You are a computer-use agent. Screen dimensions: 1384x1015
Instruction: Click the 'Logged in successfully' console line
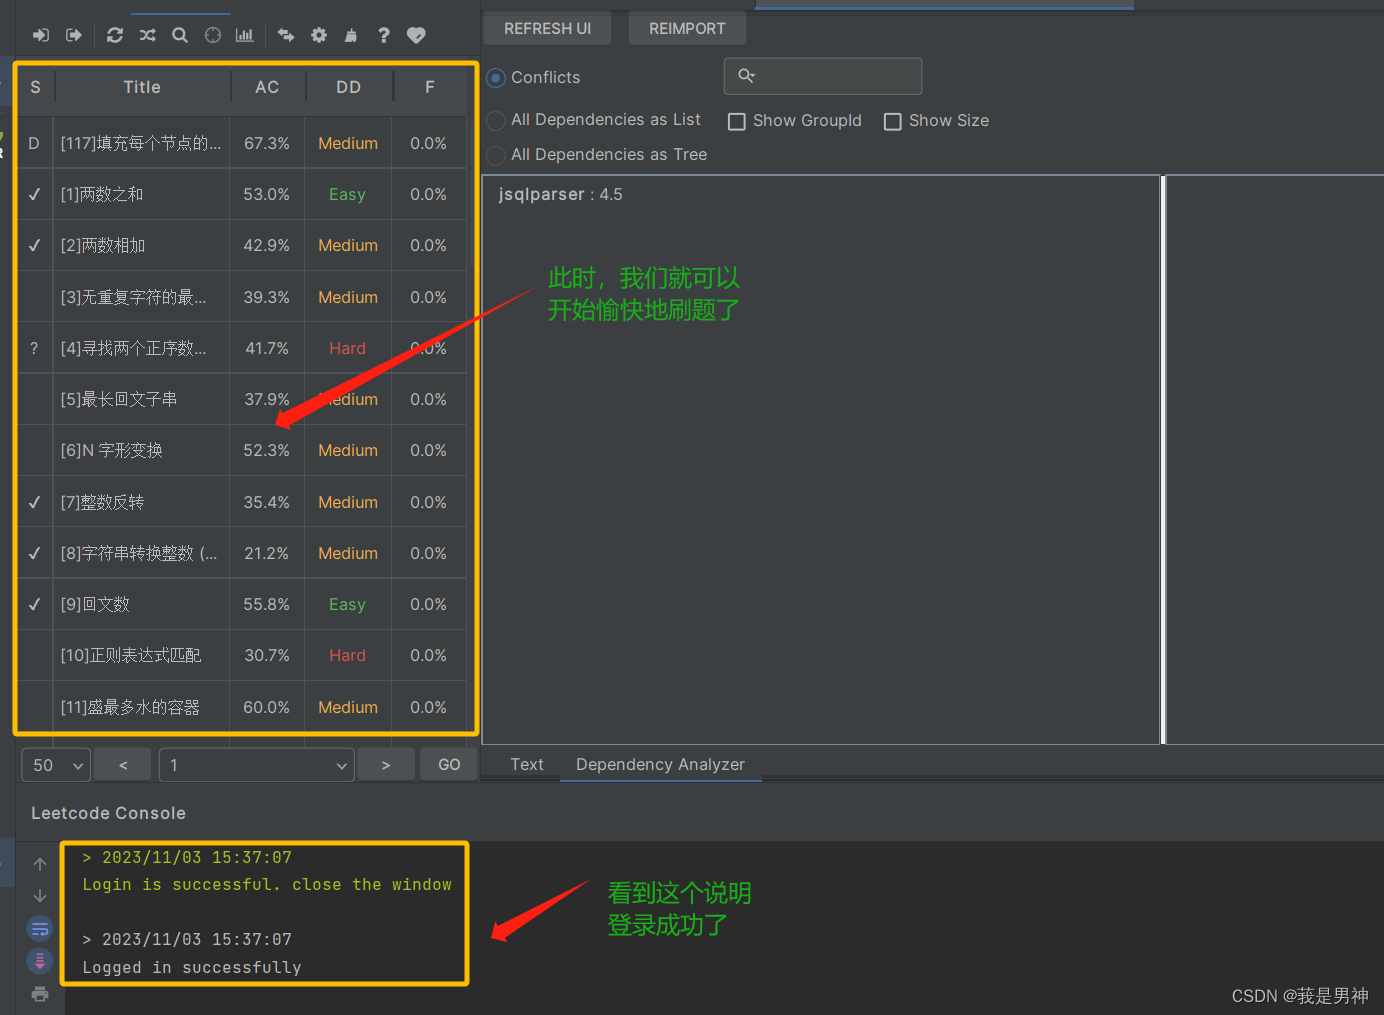[x=192, y=967]
